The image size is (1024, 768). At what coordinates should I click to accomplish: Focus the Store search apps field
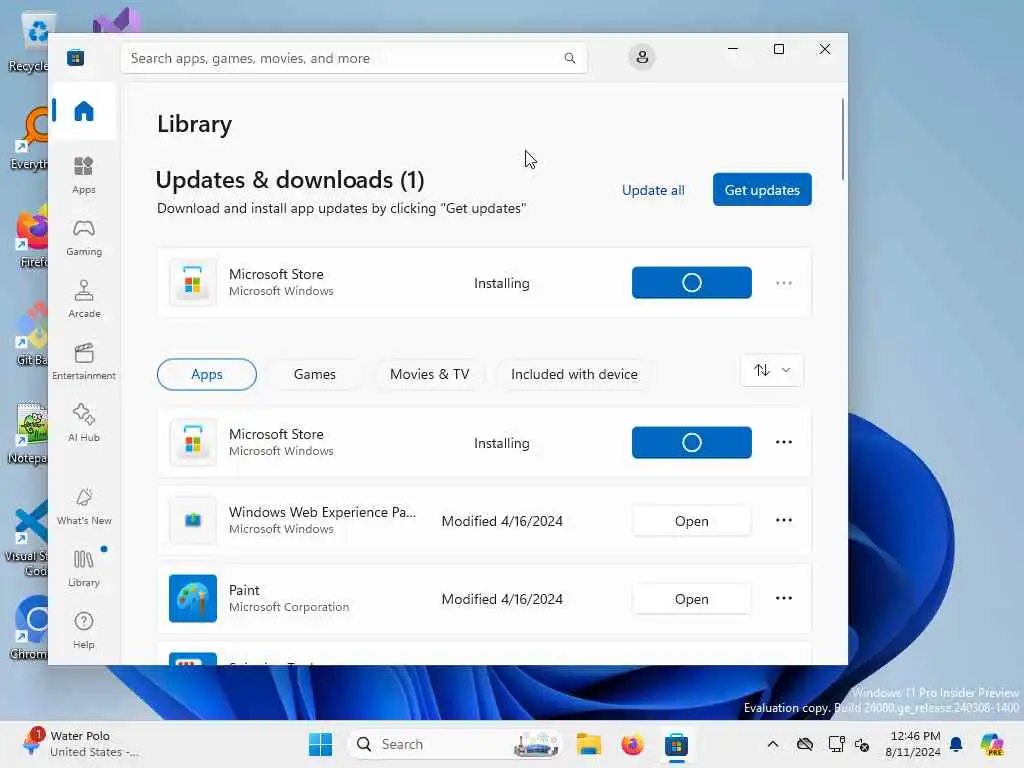click(353, 58)
